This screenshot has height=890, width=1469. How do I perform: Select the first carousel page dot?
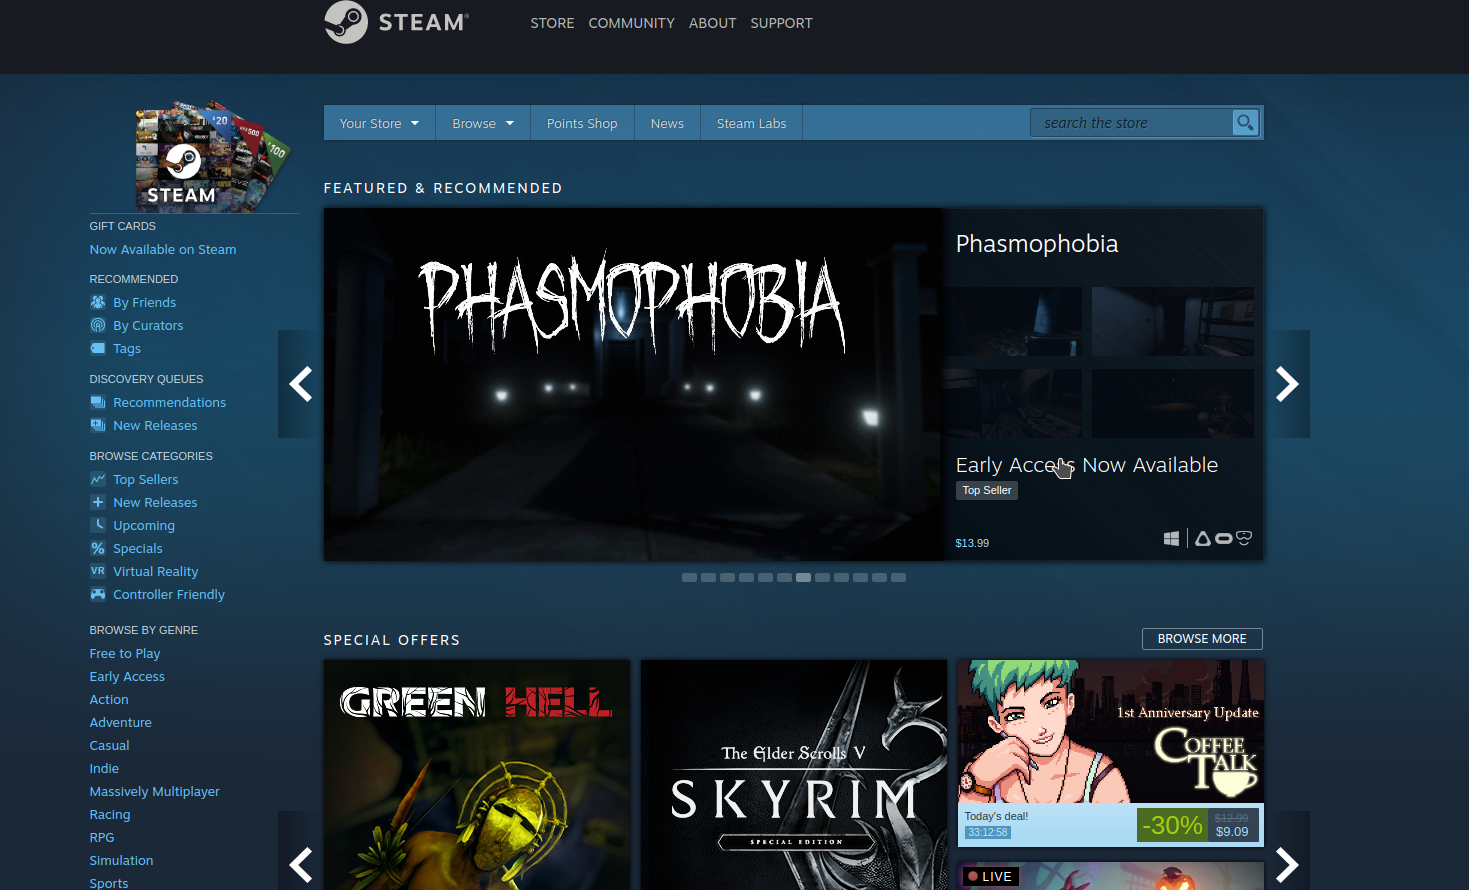pyautogui.click(x=689, y=577)
